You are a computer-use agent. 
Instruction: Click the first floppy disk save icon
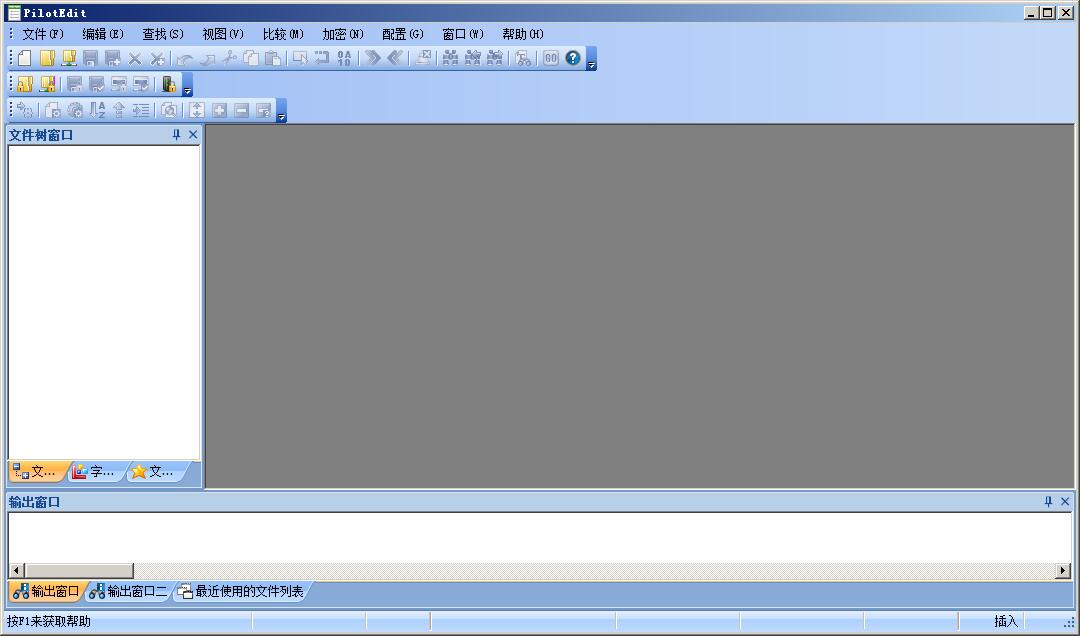(x=90, y=59)
